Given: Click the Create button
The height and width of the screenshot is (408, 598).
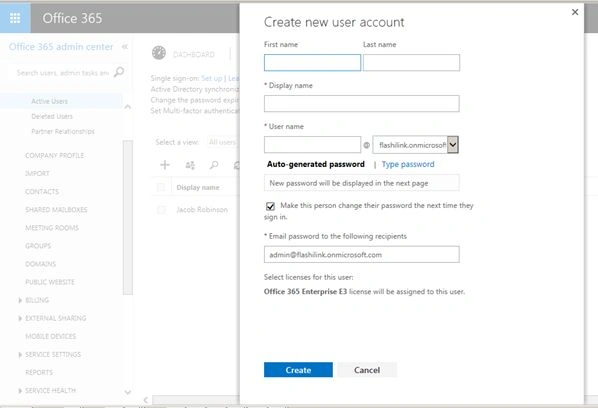Looking at the screenshot, I should tap(298, 370).
